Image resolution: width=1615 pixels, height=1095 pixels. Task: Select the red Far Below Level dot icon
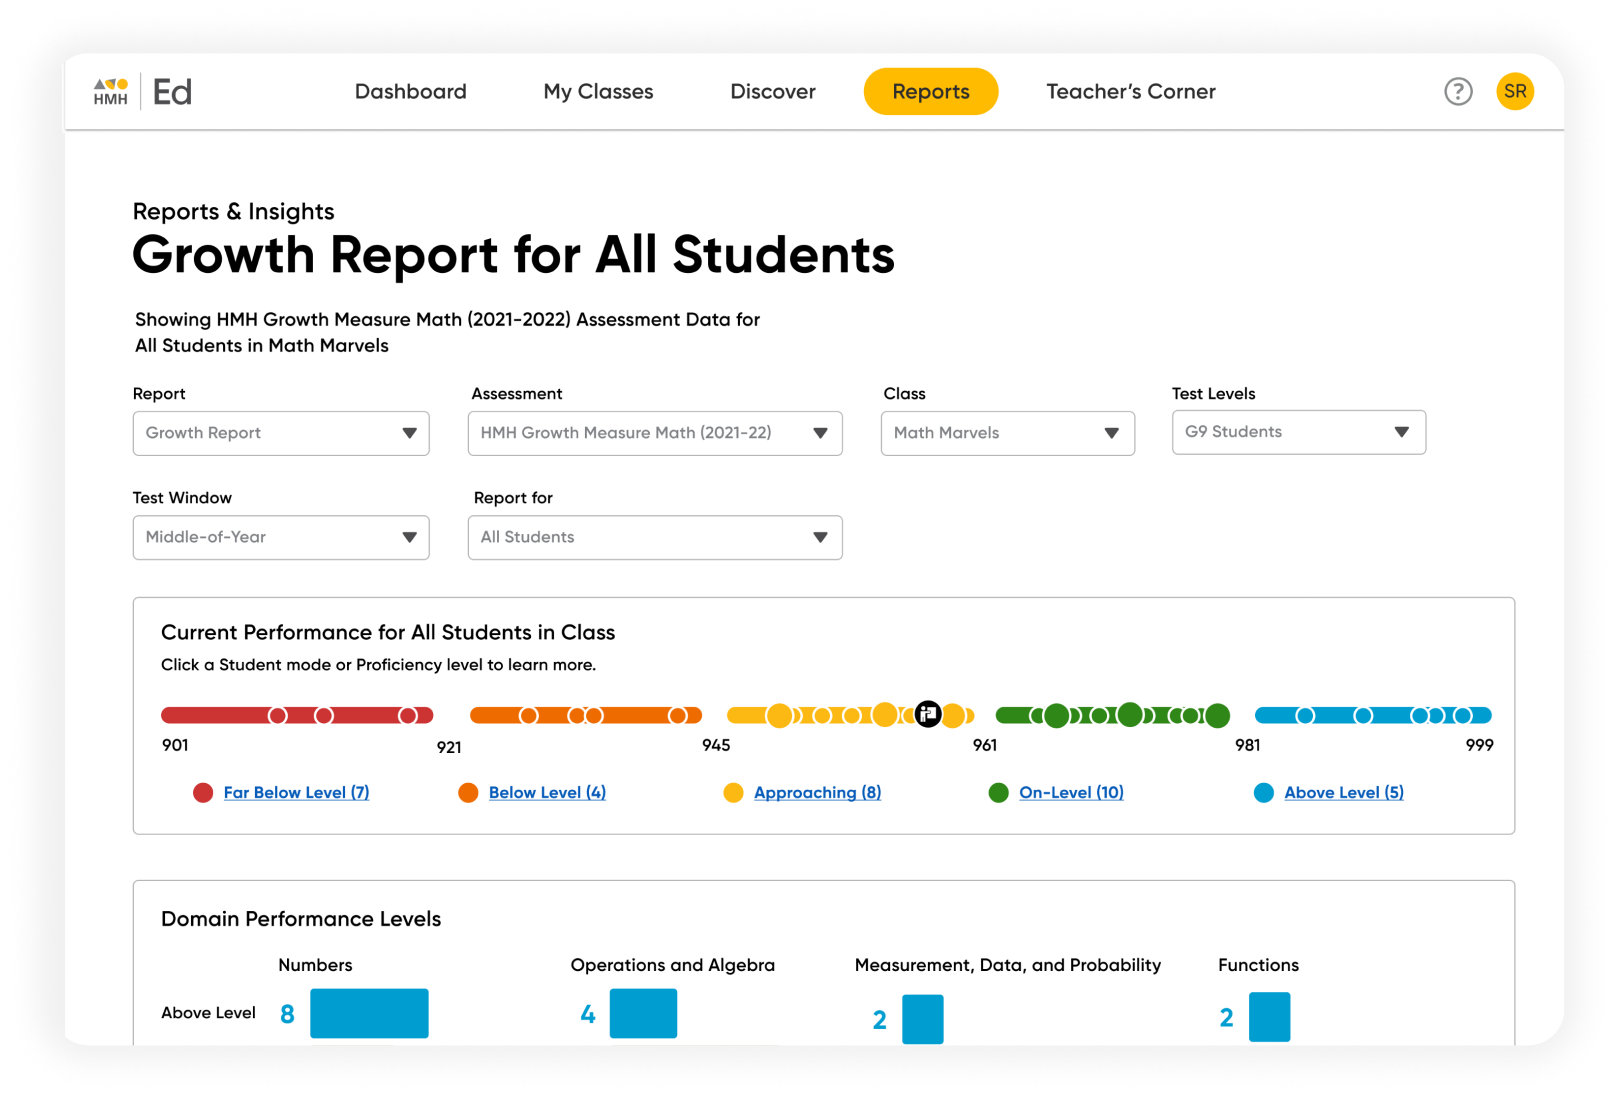coord(203,792)
